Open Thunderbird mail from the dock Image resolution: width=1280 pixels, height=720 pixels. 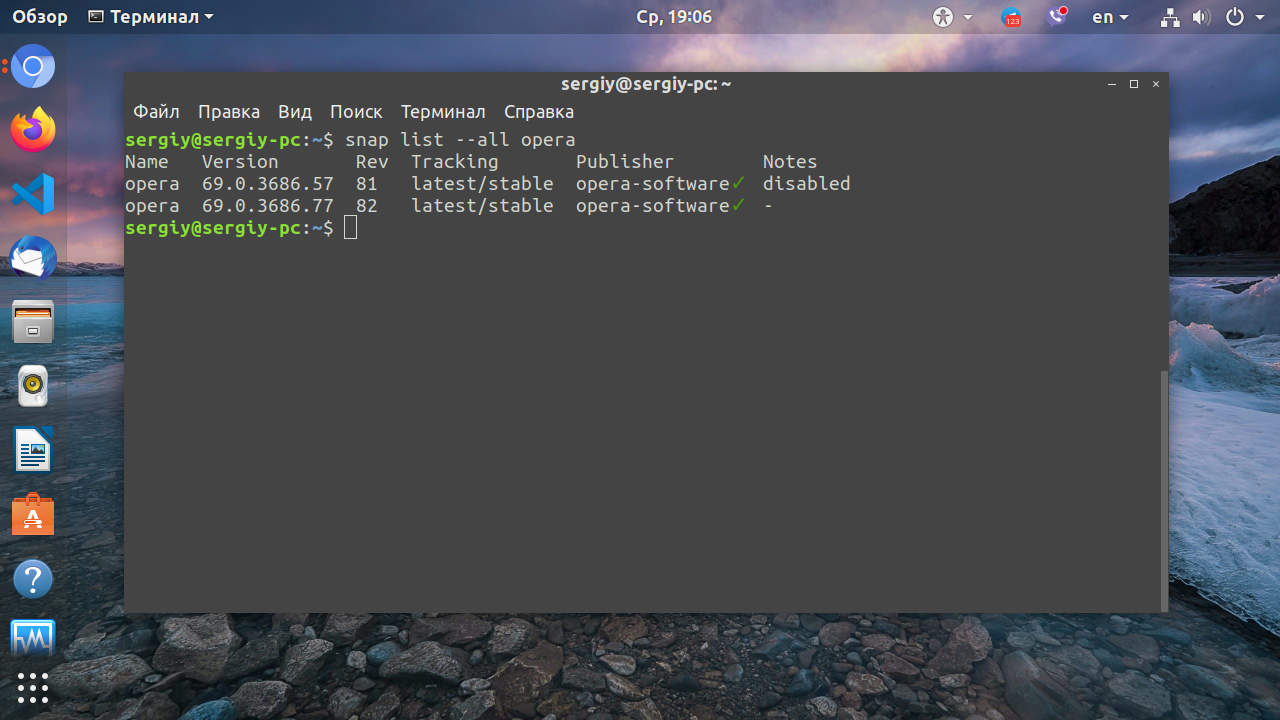coord(33,258)
